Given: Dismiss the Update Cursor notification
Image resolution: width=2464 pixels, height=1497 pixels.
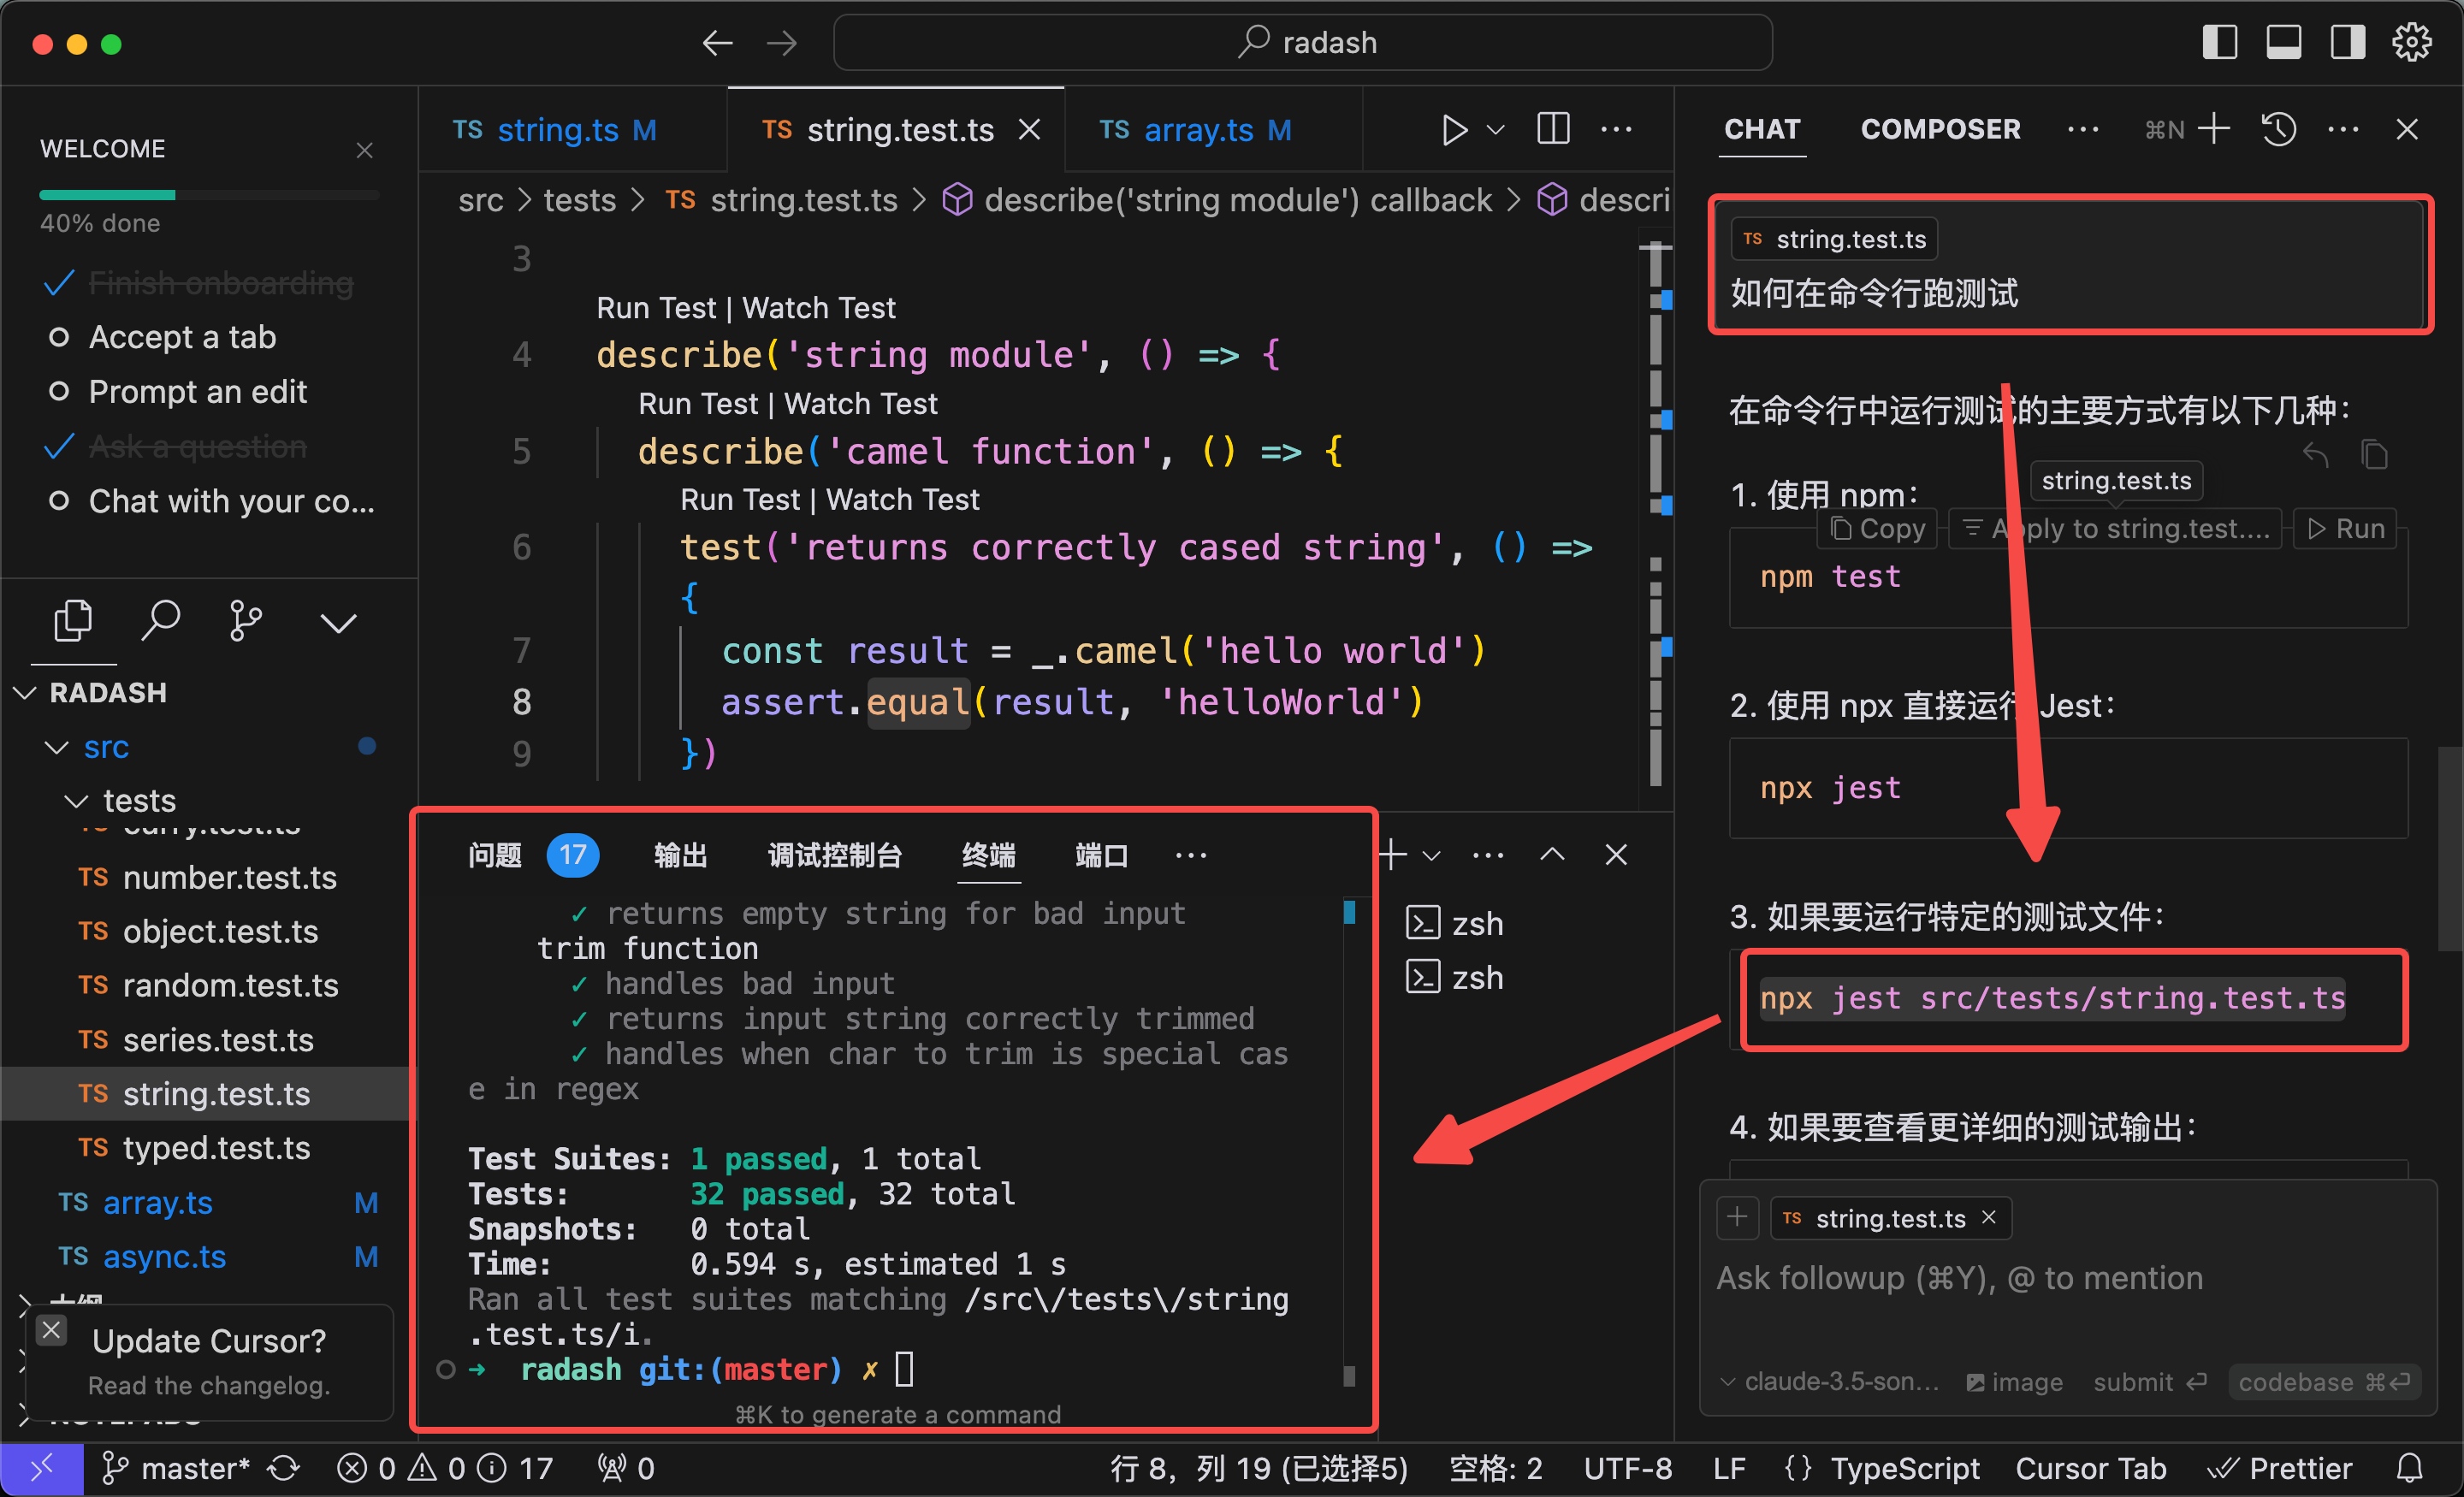Looking at the screenshot, I should coord(52,1330).
